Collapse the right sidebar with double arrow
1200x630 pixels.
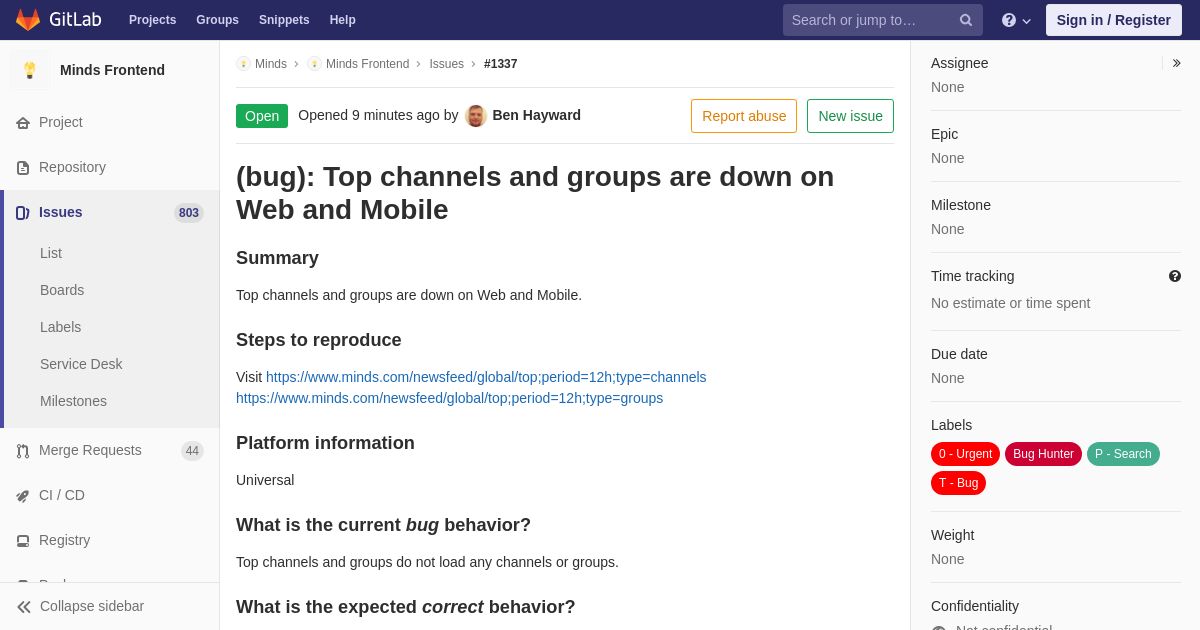[1176, 63]
